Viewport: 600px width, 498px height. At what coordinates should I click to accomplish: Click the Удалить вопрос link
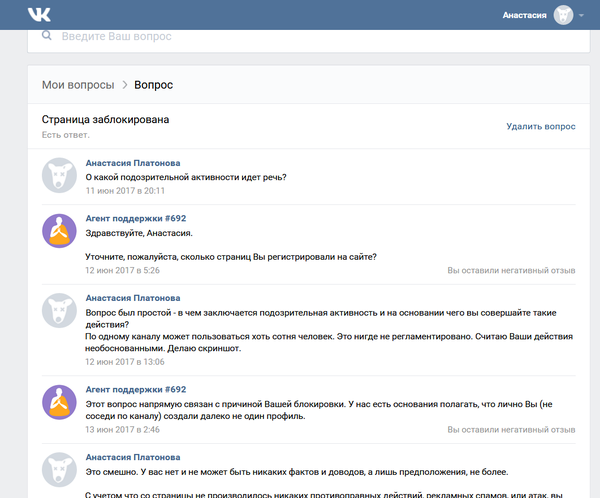[x=541, y=127]
